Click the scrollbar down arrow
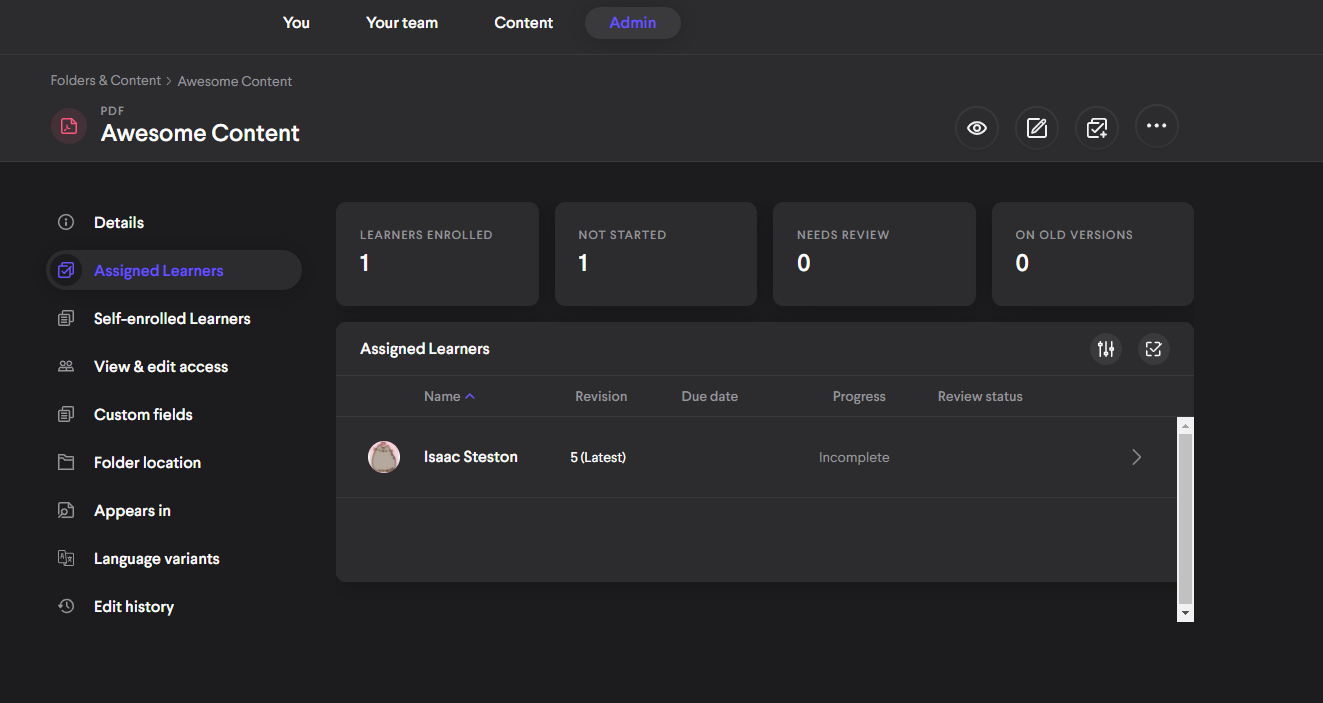The height and width of the screenshot is (703, 1323). [x=1185, y=612]
